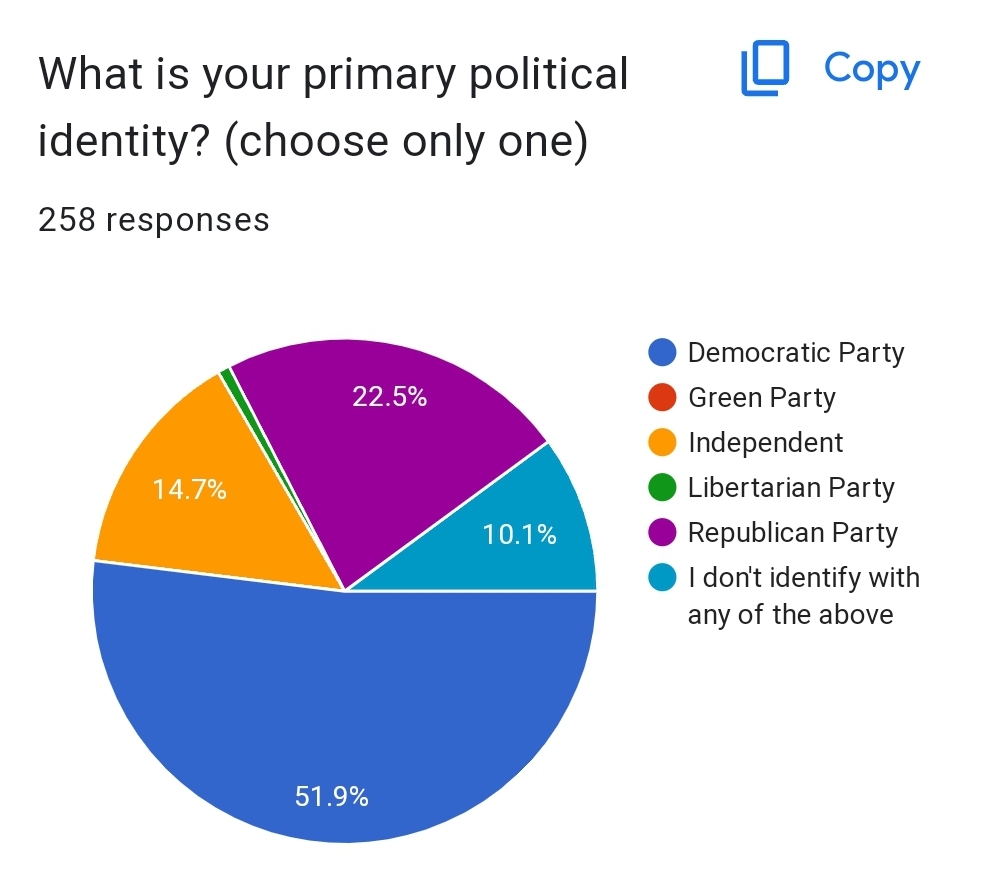Click the Libertarian Party green legend dot
The height and width of the screenshot is (882, 988).
663,488
